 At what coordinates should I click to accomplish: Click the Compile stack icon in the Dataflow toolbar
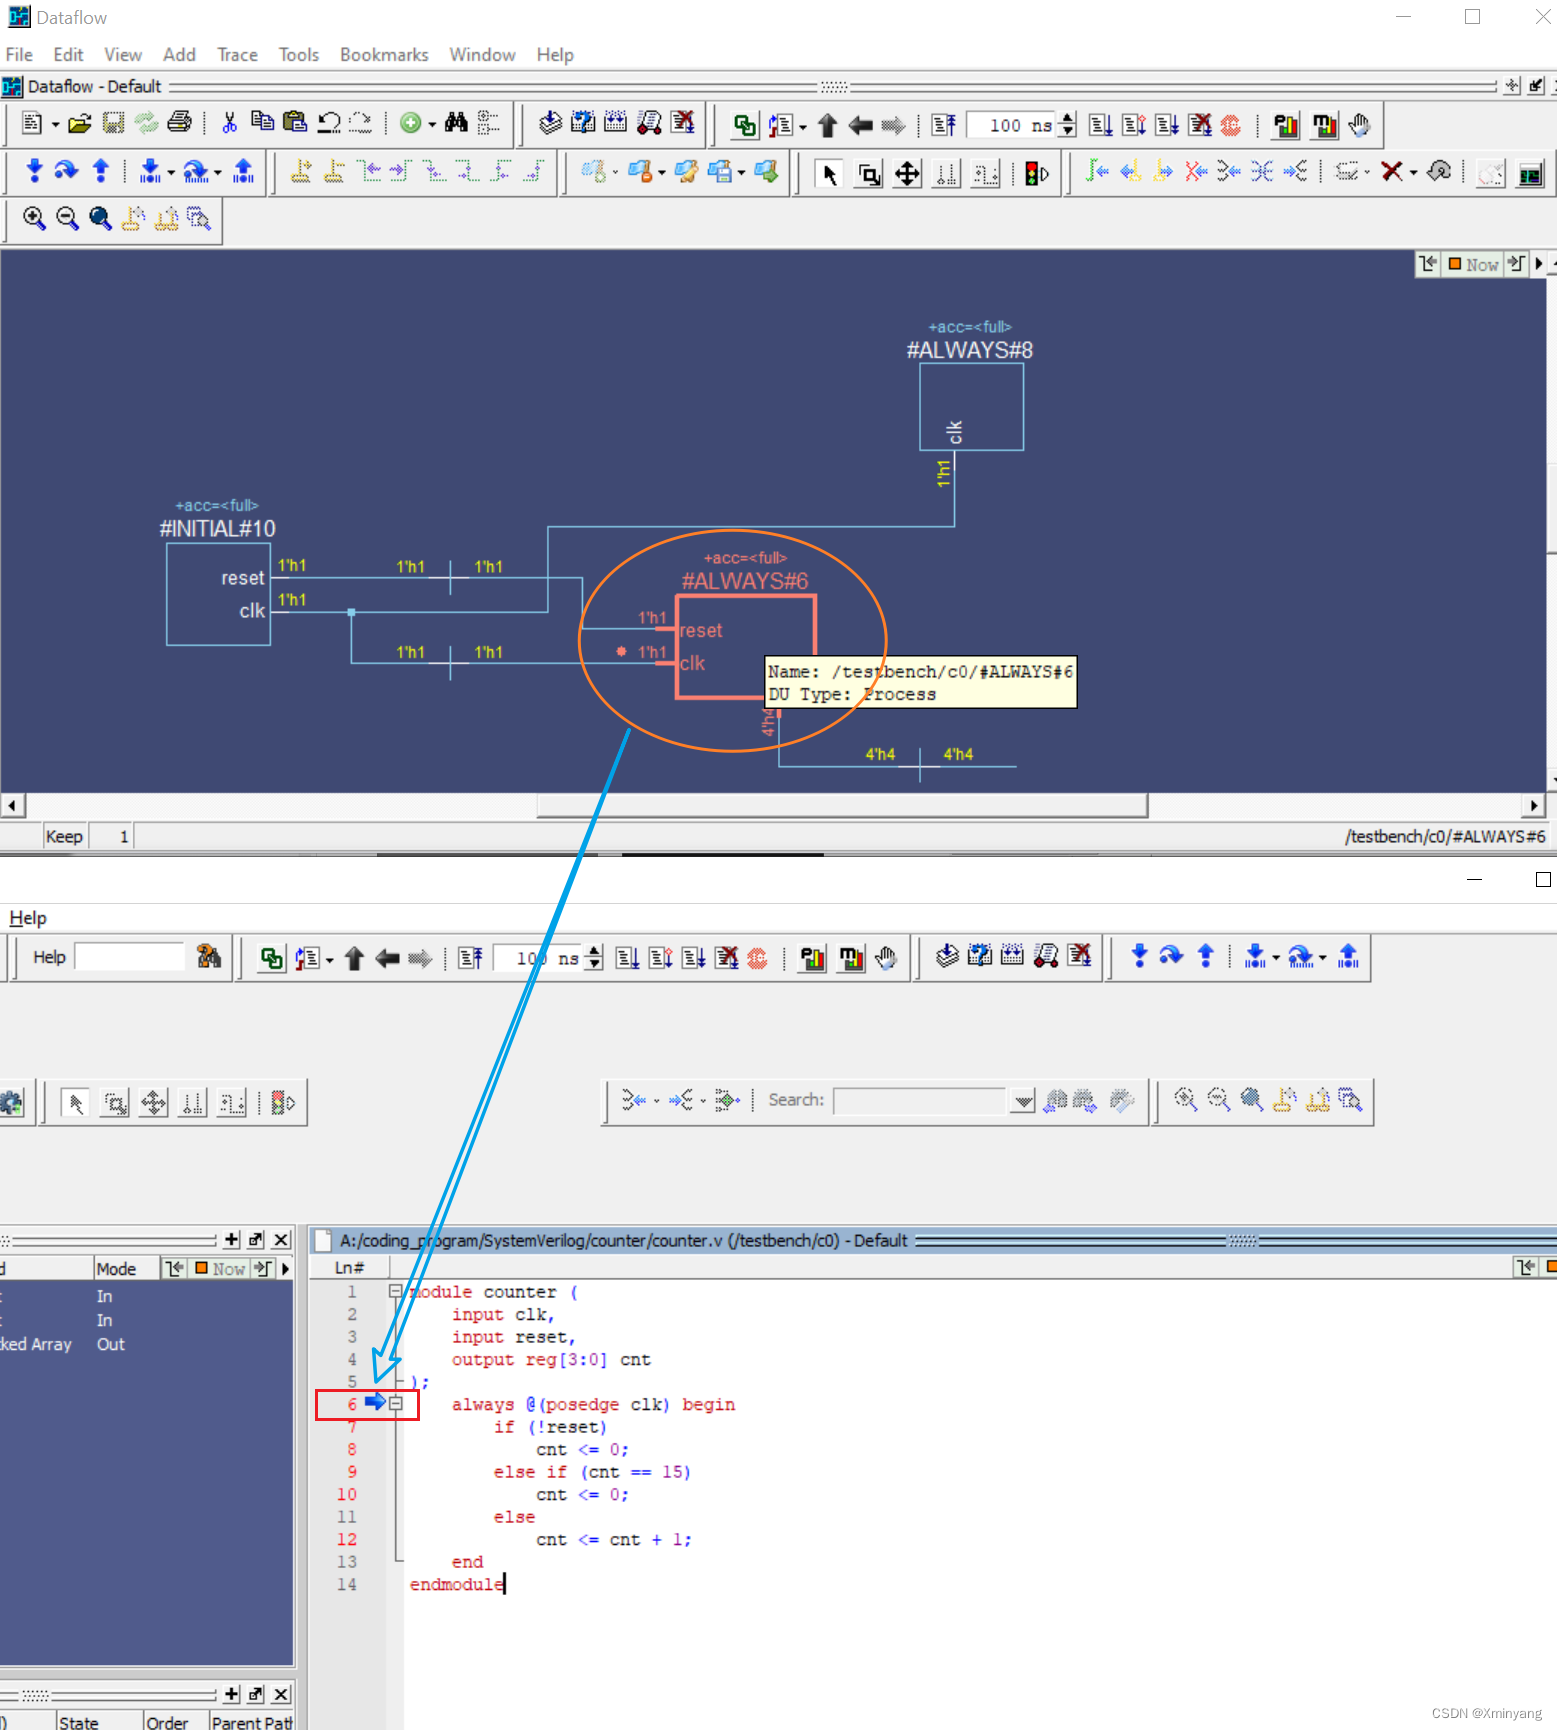[550, 123]
